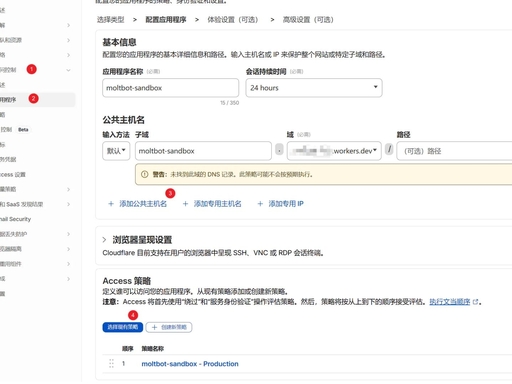The image size is (512, 384).
Task: Focus the 应用程序名称 field containing moltbot-sandbox
Action: coord(171,88)
